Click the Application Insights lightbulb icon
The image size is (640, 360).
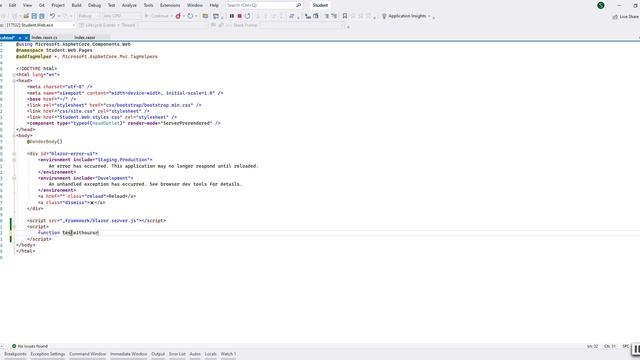[384, 16]
